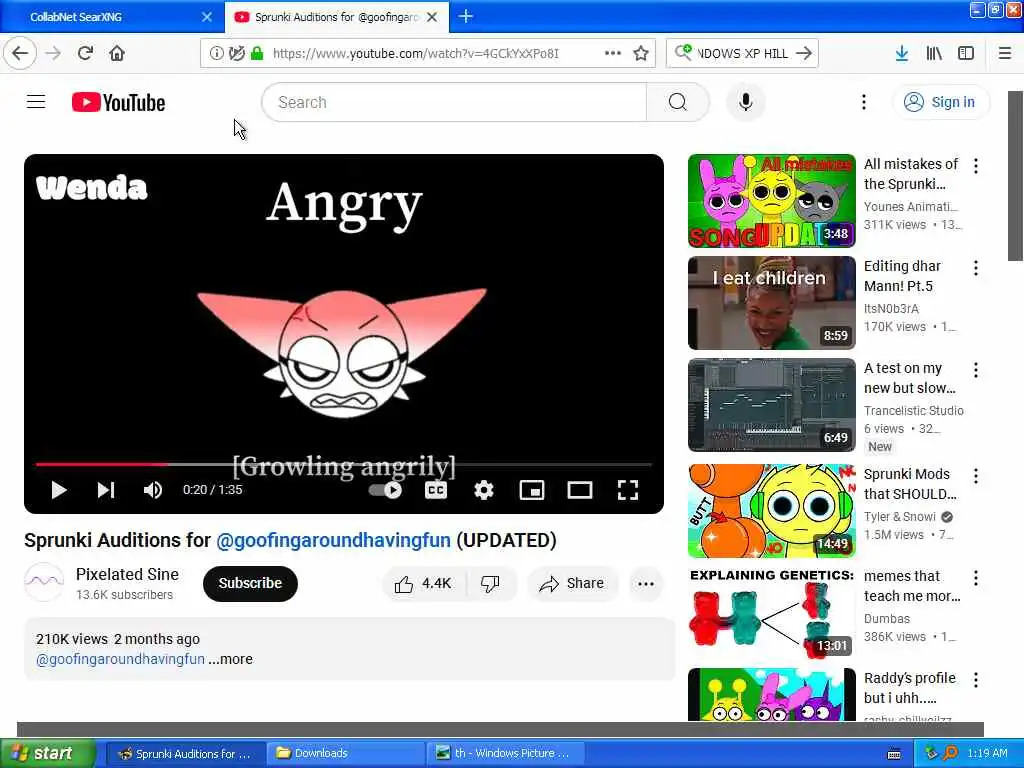Click the go arrow in browser search box
This screenshot has height=768, width=1024.
coord(804,53)
